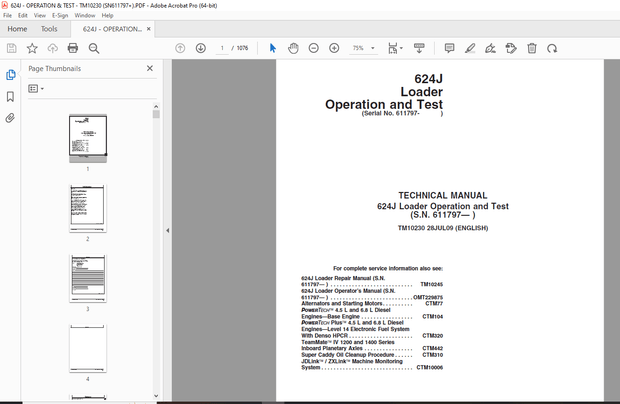Select page 2 thumbnail
This screenshot has width=620, height=404.
[x=88, y=208]
